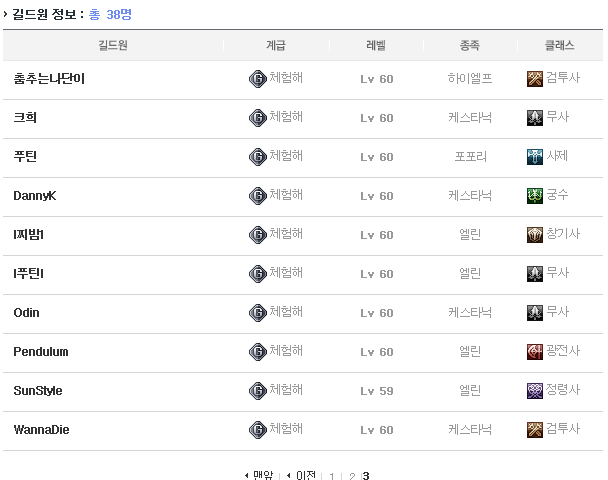Sort by the 레벨 column header

(377, 46)
